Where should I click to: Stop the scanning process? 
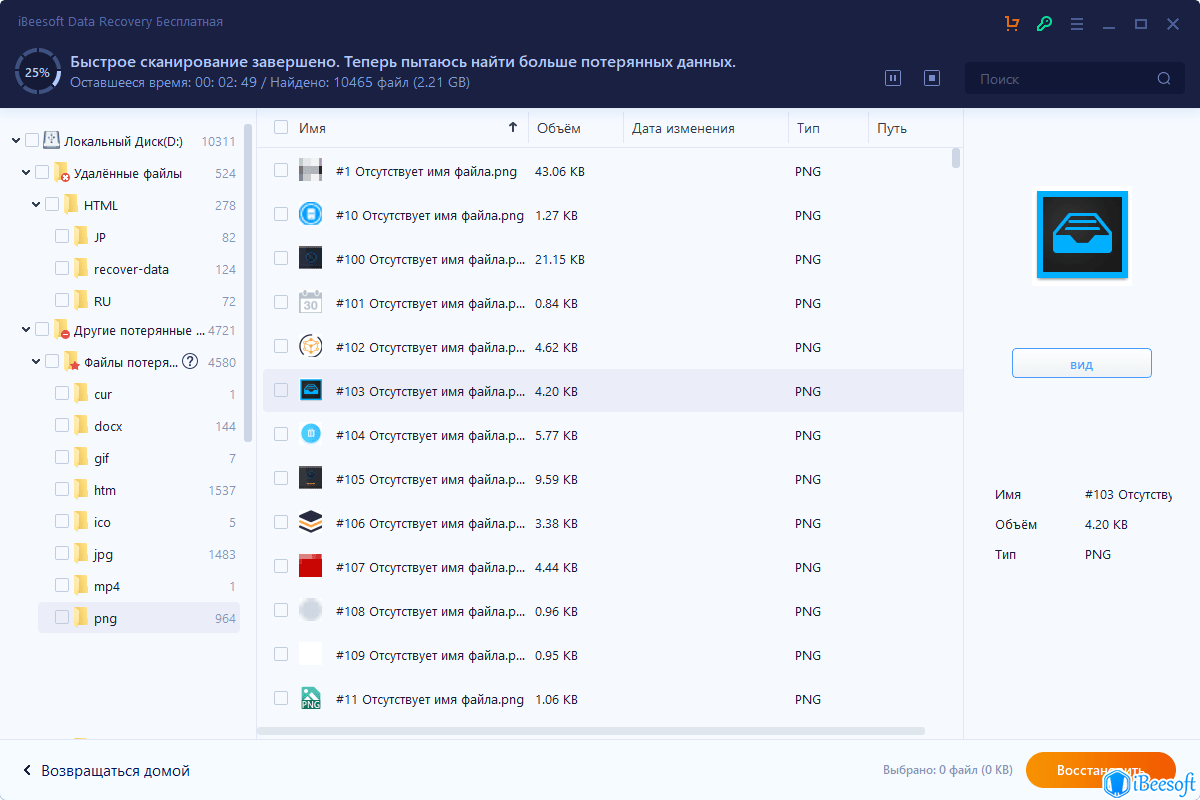coord(932,78)
